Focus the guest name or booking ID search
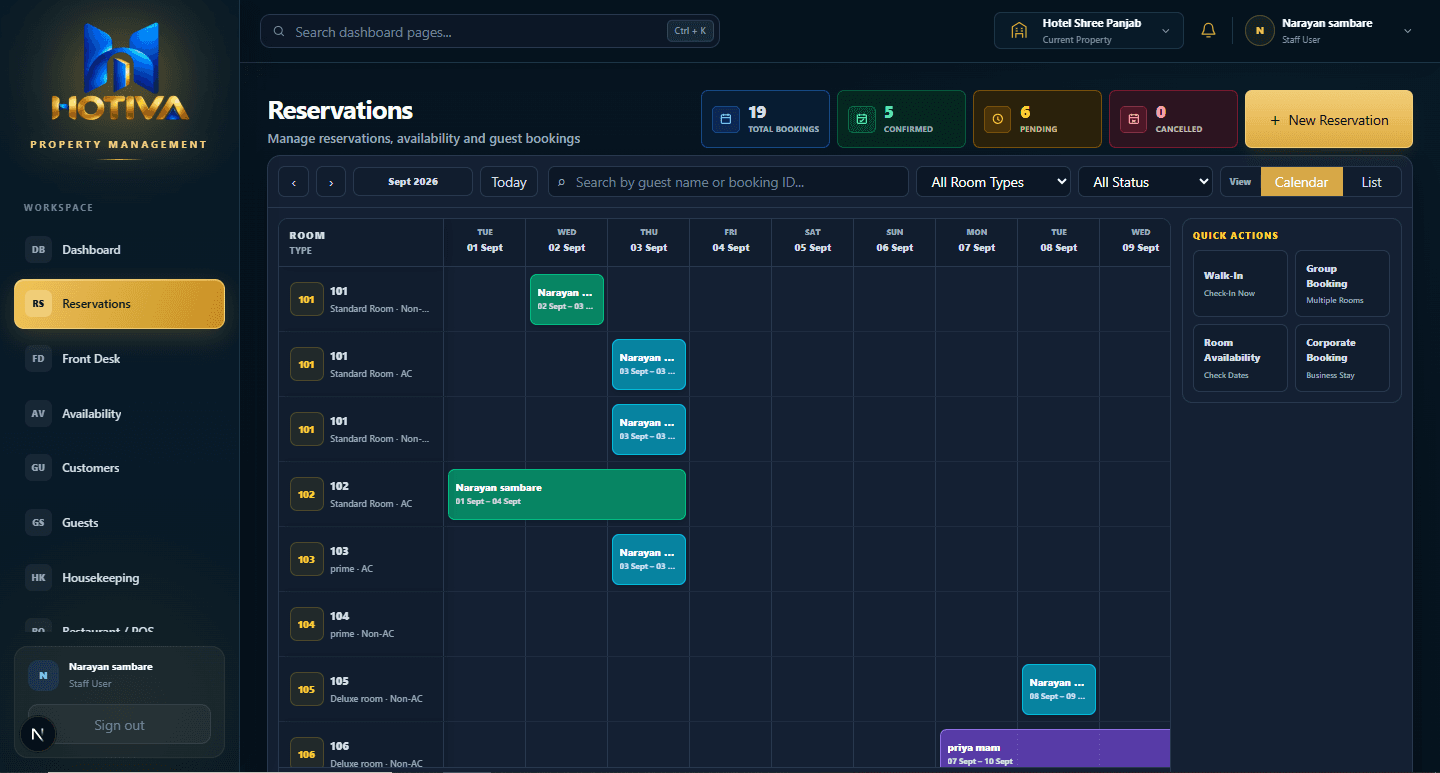Image resolution: width=1440 pixels, height=773 pixels. click(728, 182)
